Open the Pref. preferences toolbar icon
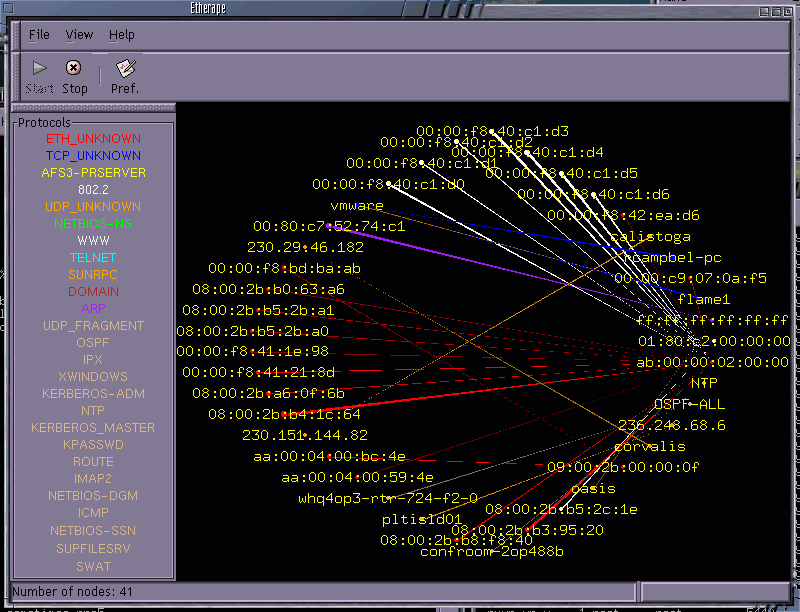This screenshot has height=612, width=800. point(125,68)
